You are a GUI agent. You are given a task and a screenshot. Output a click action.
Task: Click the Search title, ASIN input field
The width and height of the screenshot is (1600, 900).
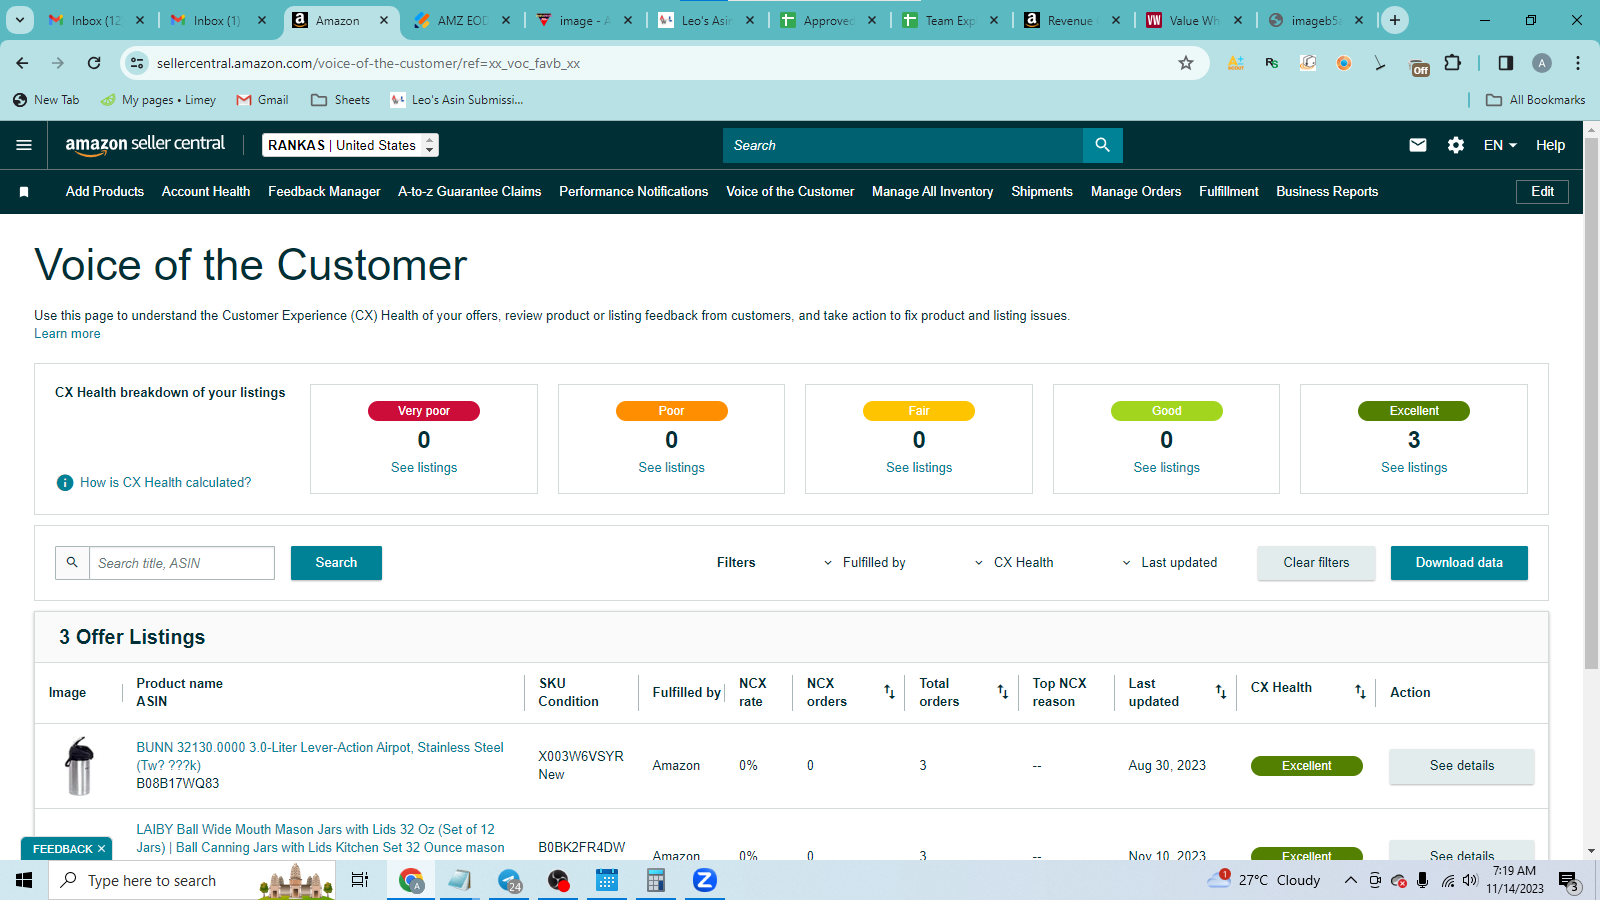(182, 563)
